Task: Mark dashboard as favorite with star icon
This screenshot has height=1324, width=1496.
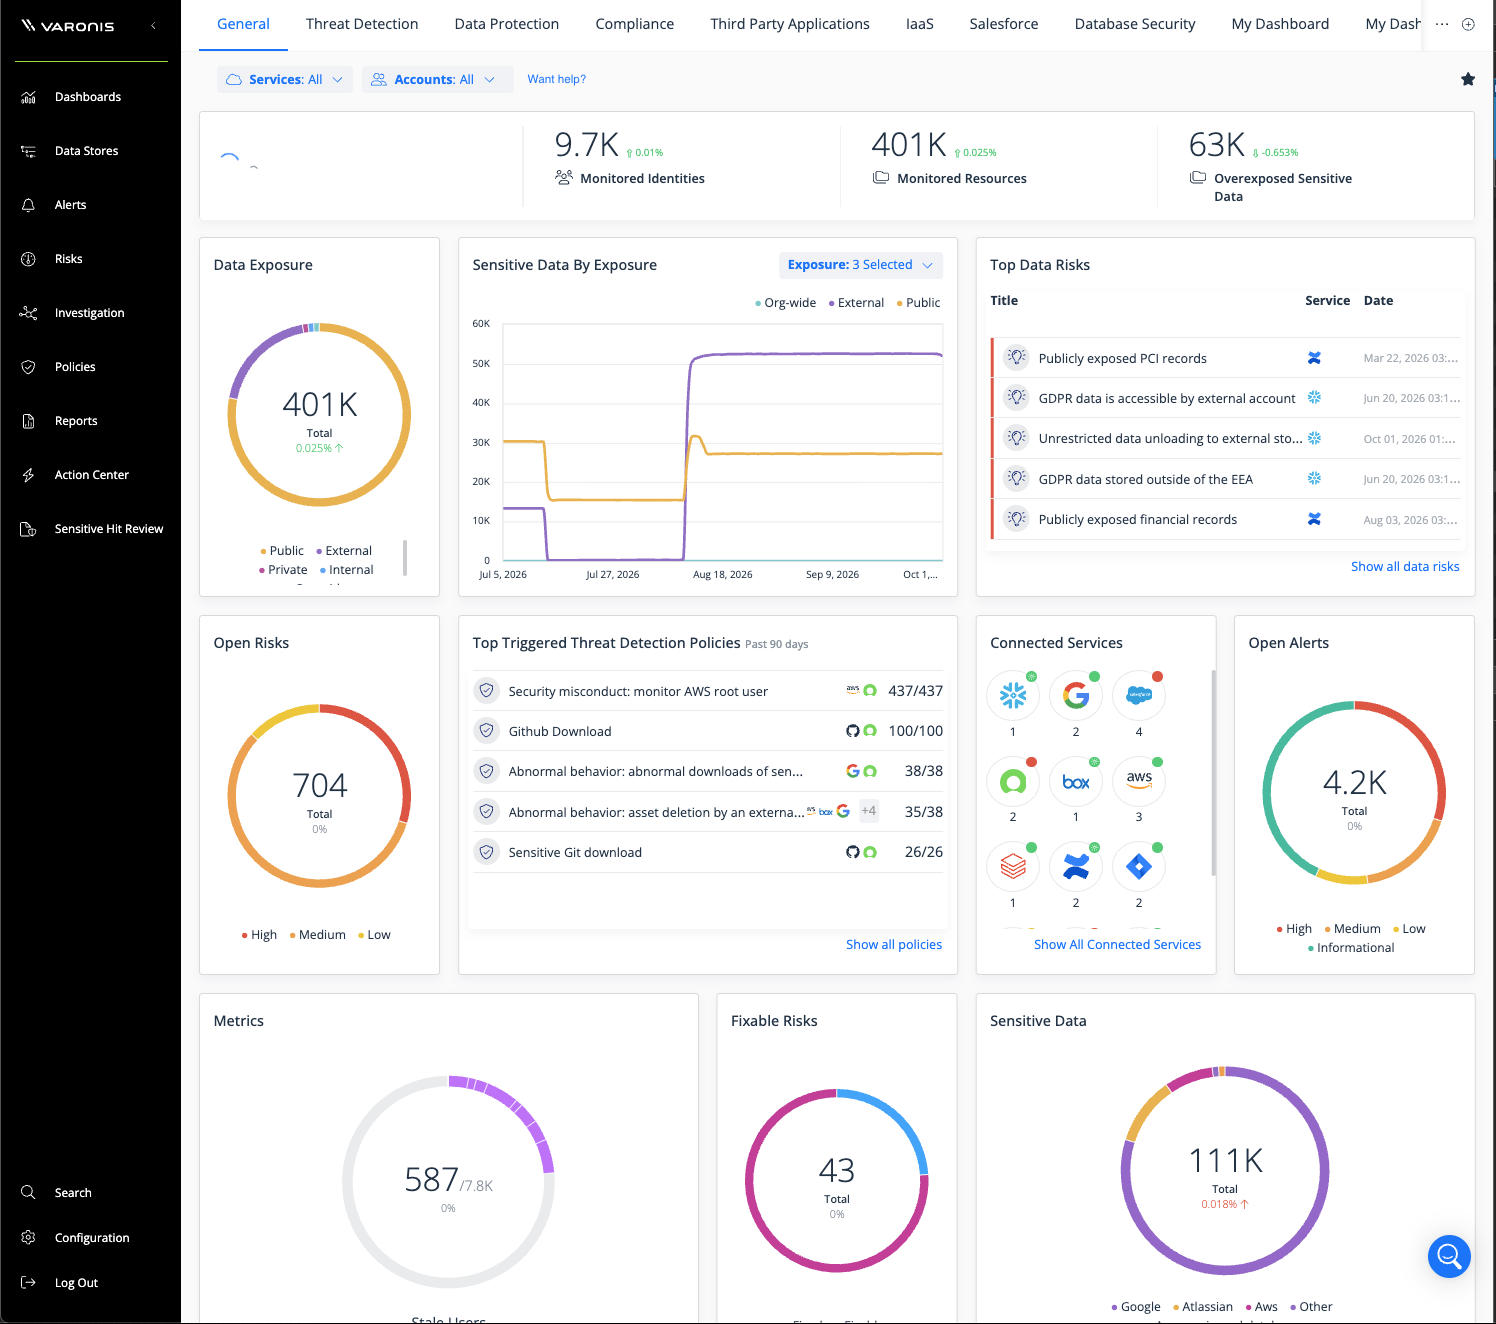Action: coord(1468,79)
